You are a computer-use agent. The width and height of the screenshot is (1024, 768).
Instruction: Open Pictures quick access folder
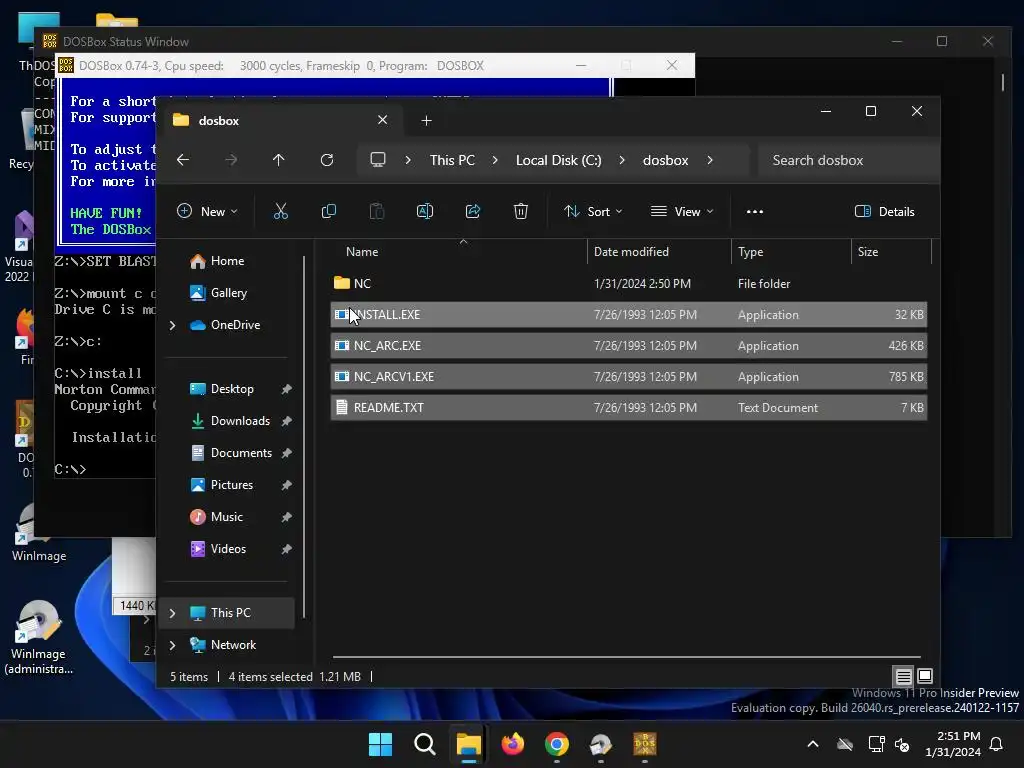click(232, 485)
